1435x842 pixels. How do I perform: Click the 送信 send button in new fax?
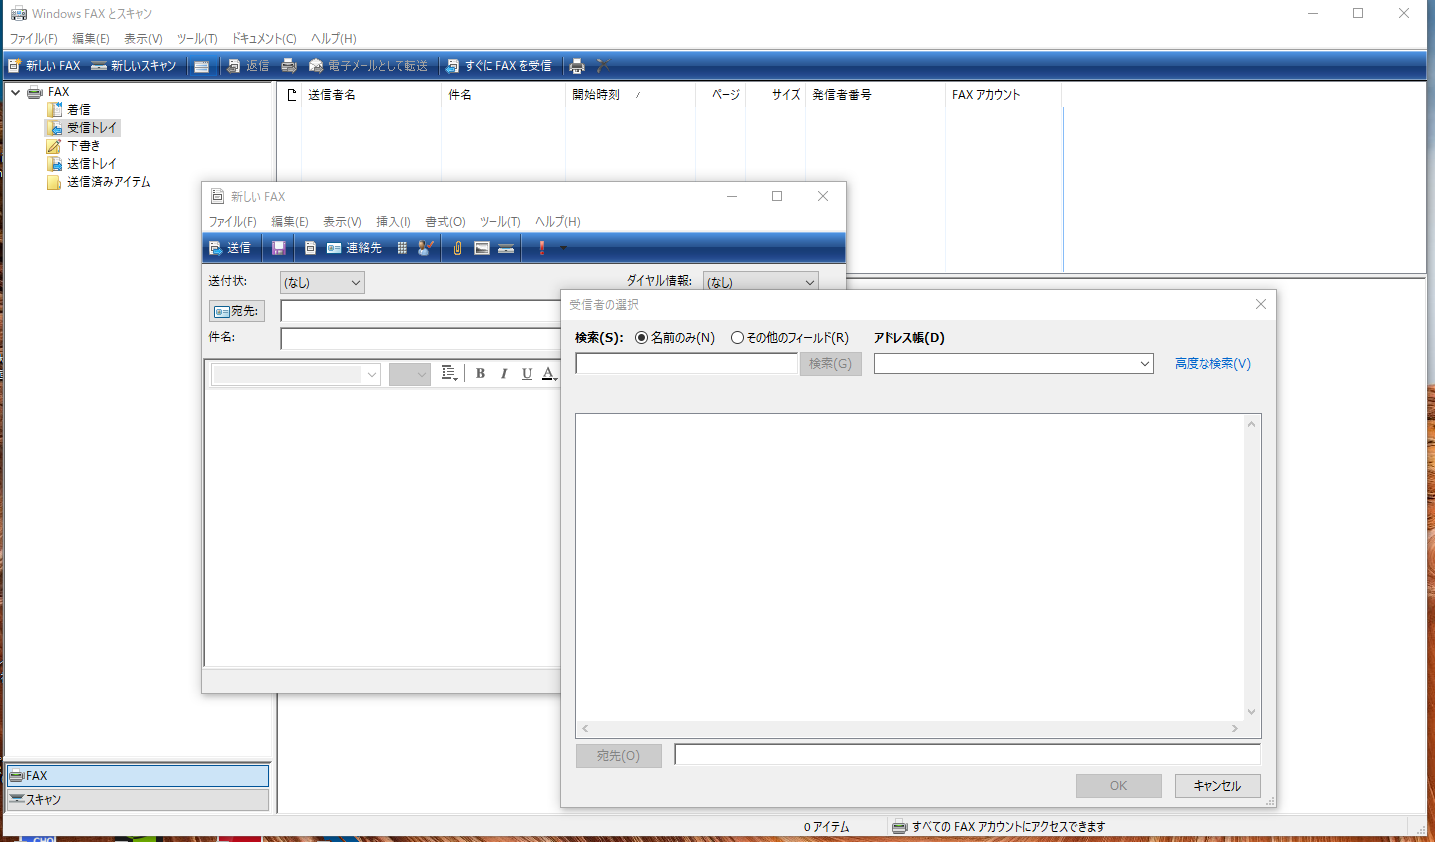pos(230,248)
